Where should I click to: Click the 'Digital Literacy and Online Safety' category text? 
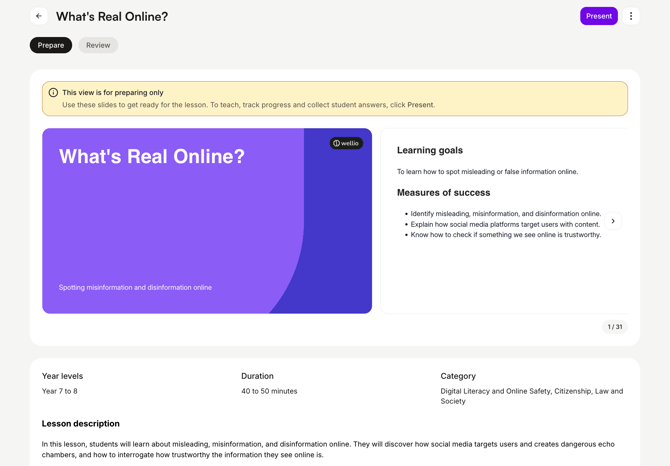[x=532, y=396]
